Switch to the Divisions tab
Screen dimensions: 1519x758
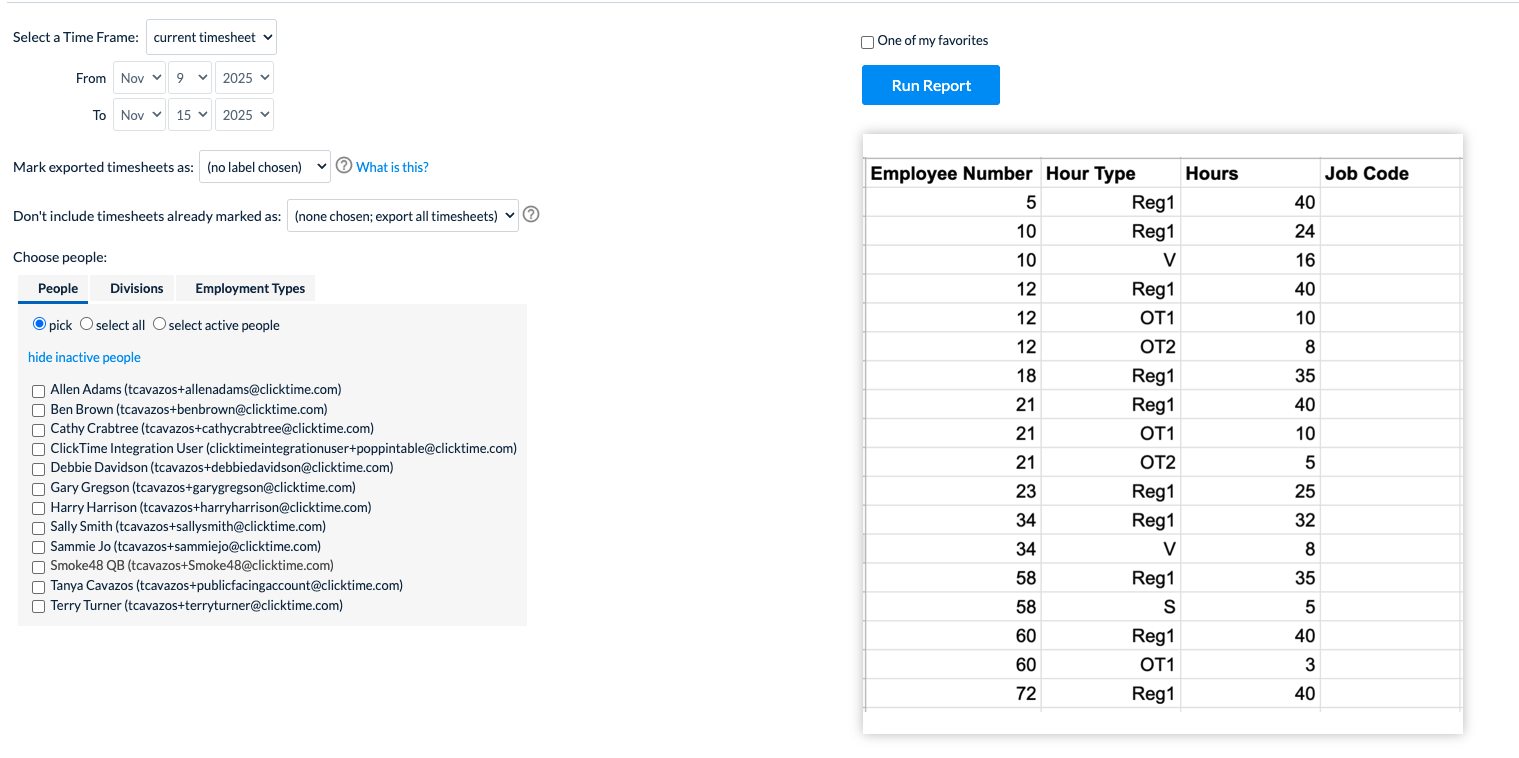[137, 288]
